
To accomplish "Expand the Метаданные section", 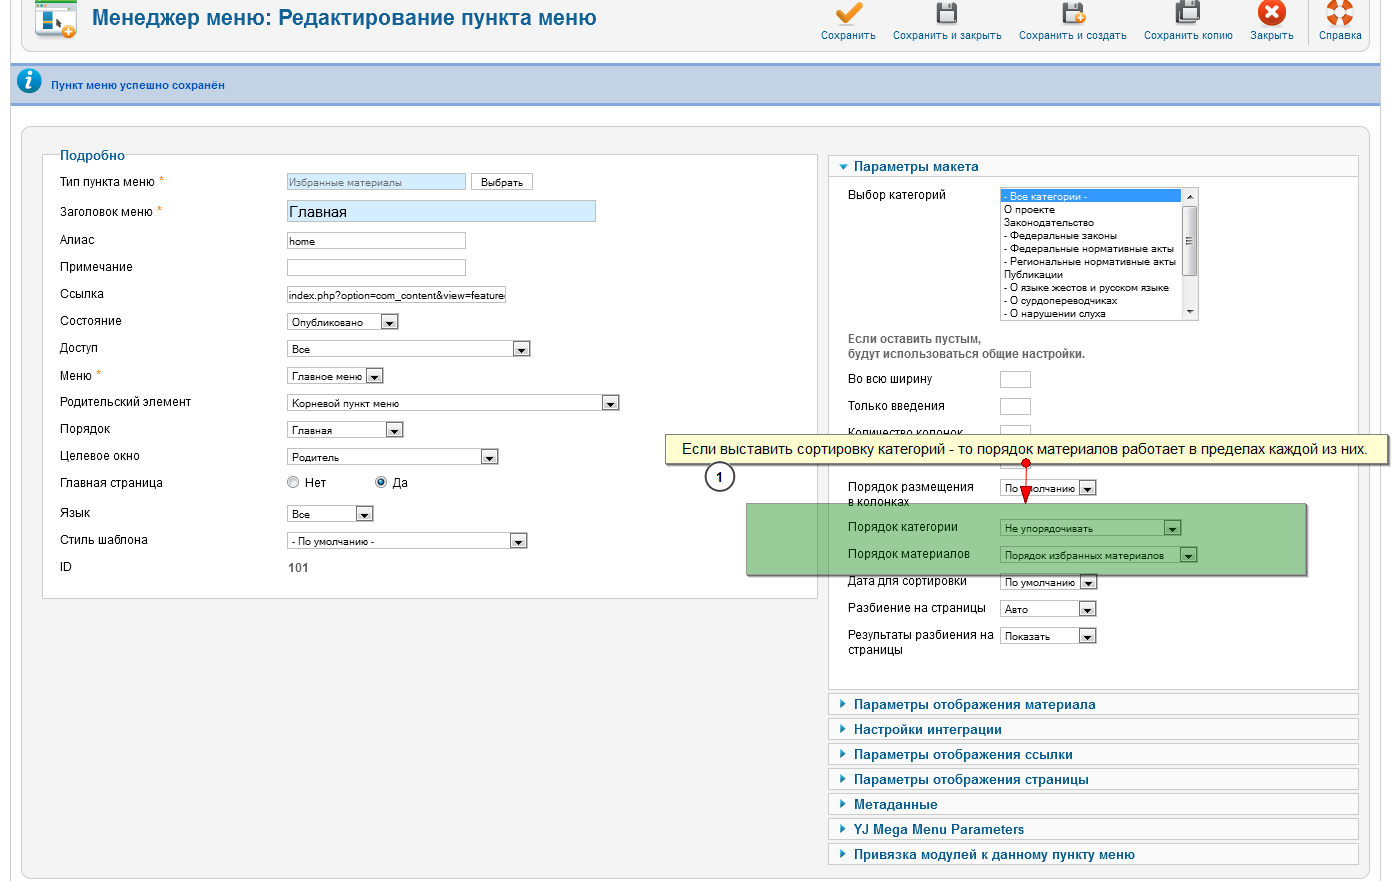I will pos(895,805).
